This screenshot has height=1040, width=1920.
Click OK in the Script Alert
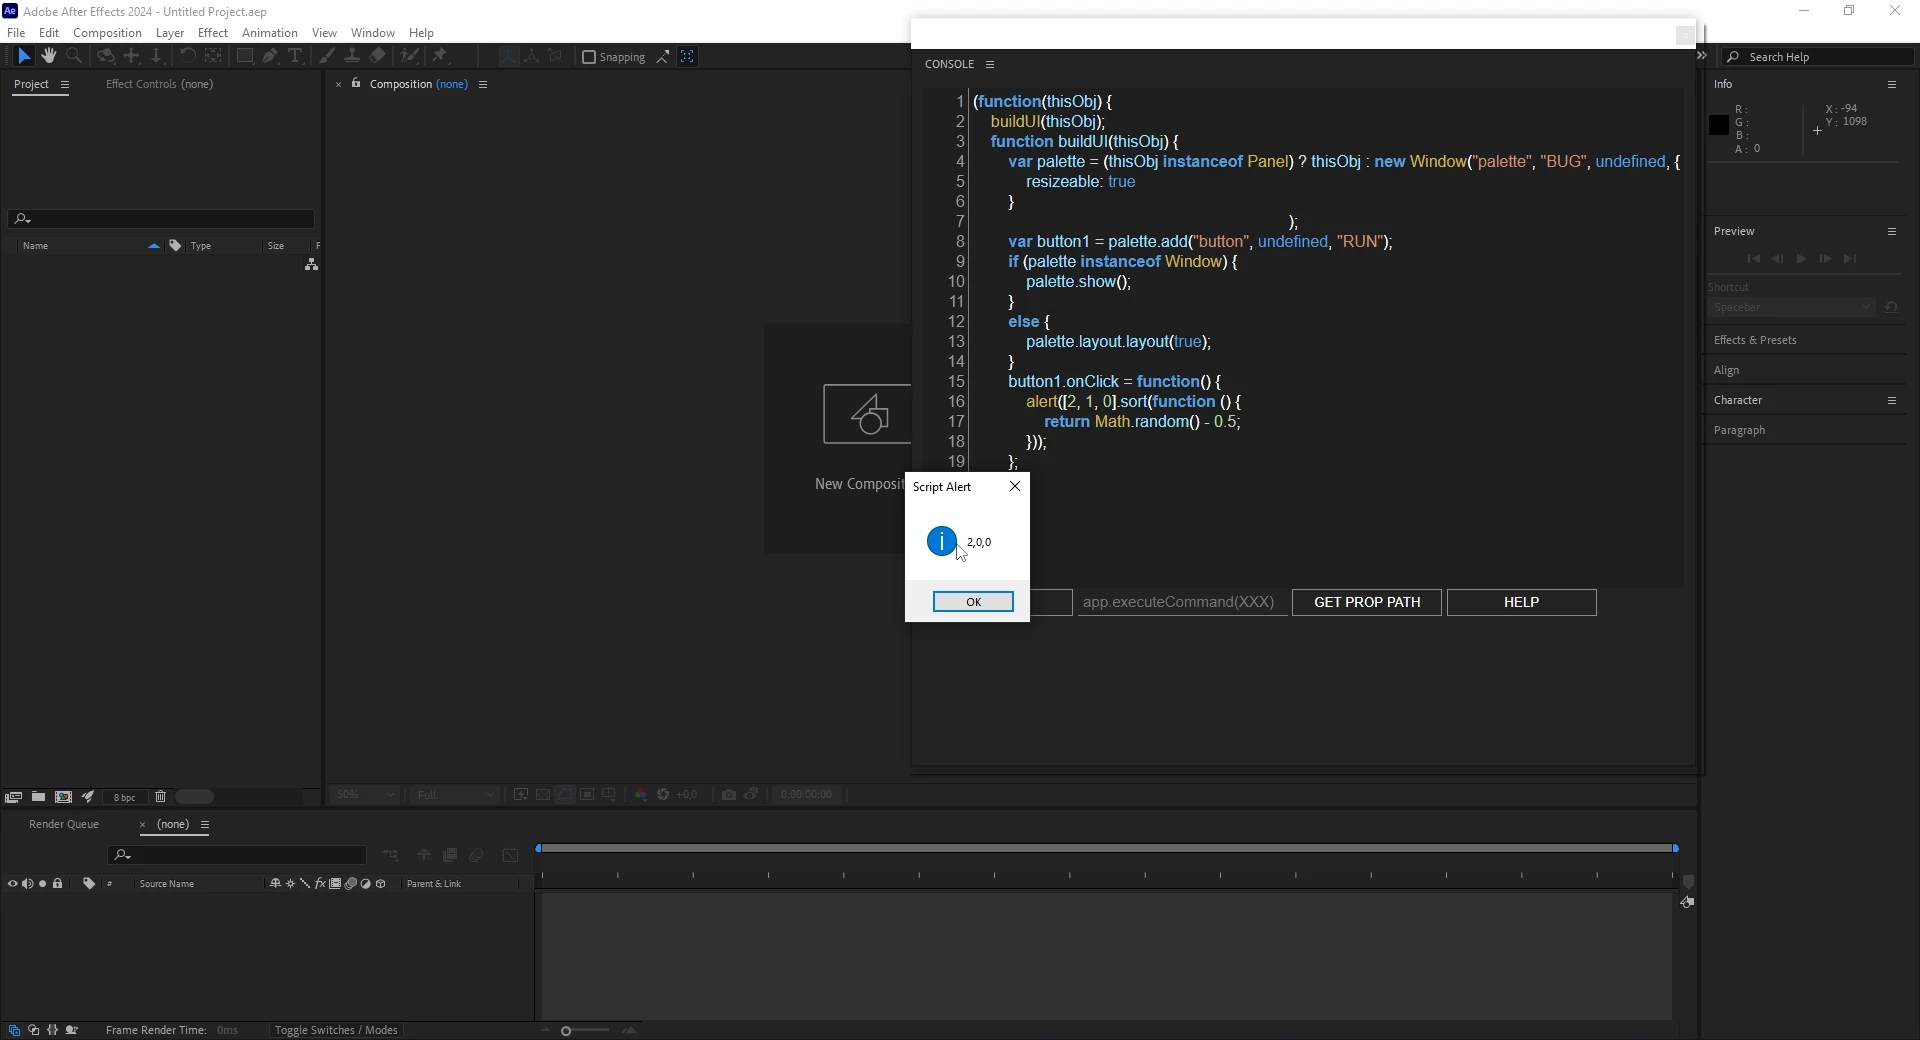[973, 602]
